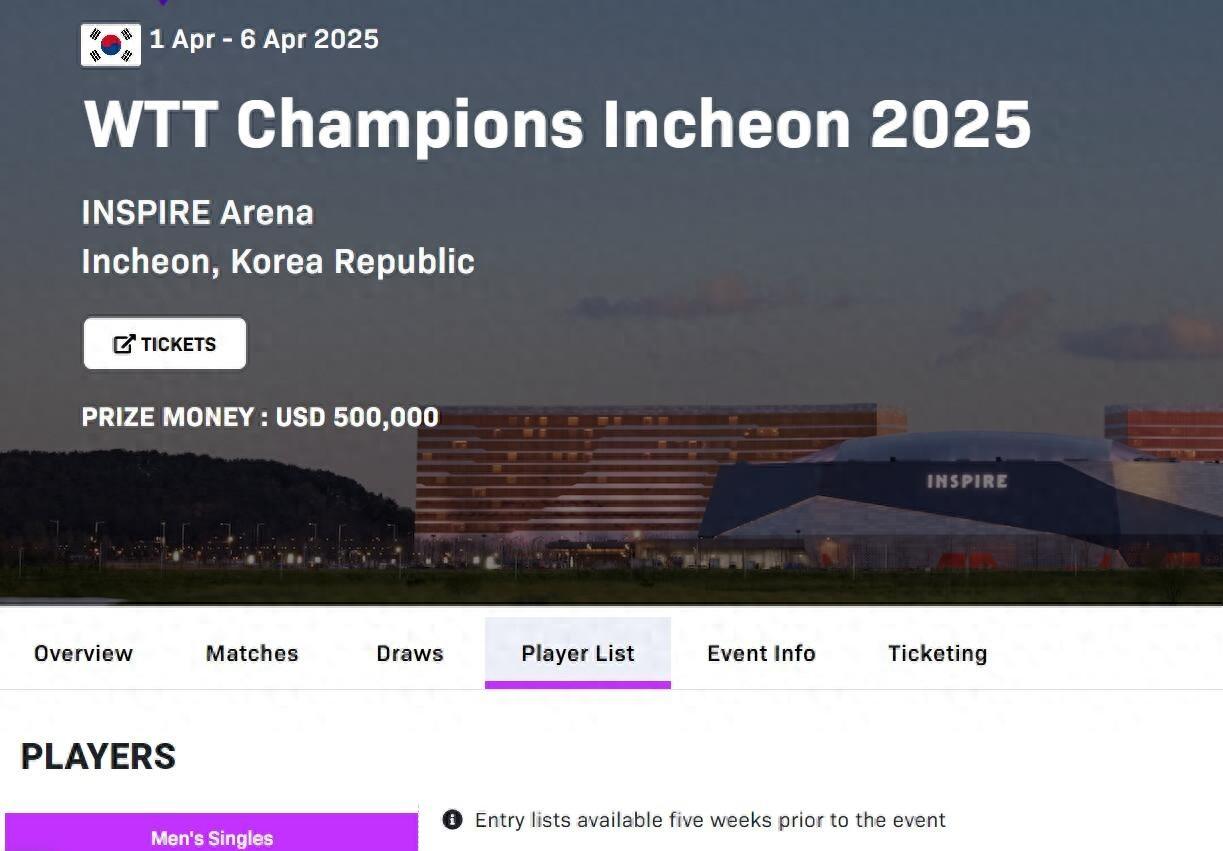Open the Overview tab
The image size is (1223, 851).
pos(83,653)
